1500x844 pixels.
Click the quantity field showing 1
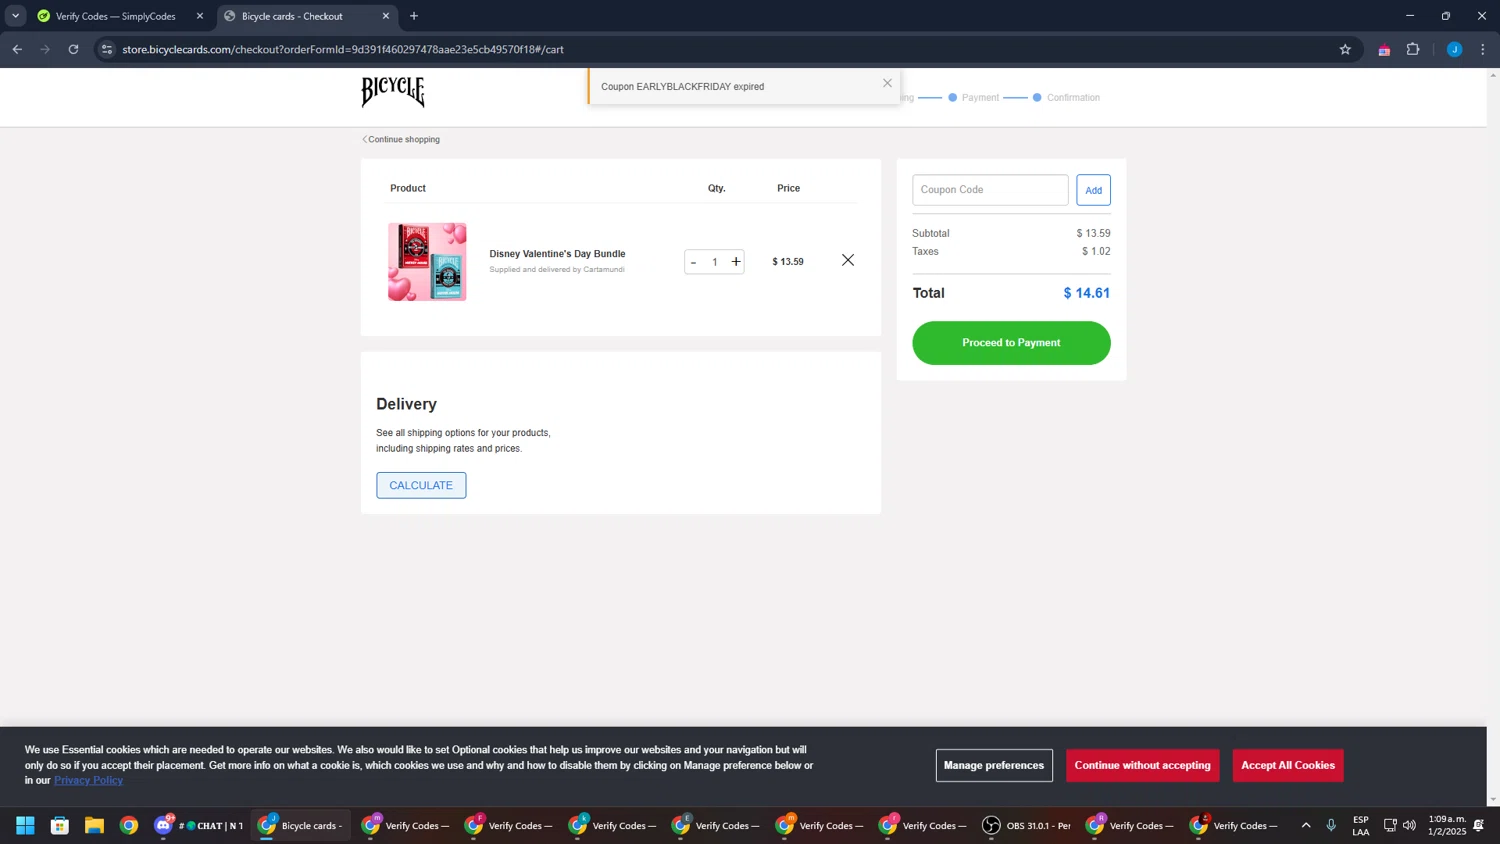[x=715, y=262]
